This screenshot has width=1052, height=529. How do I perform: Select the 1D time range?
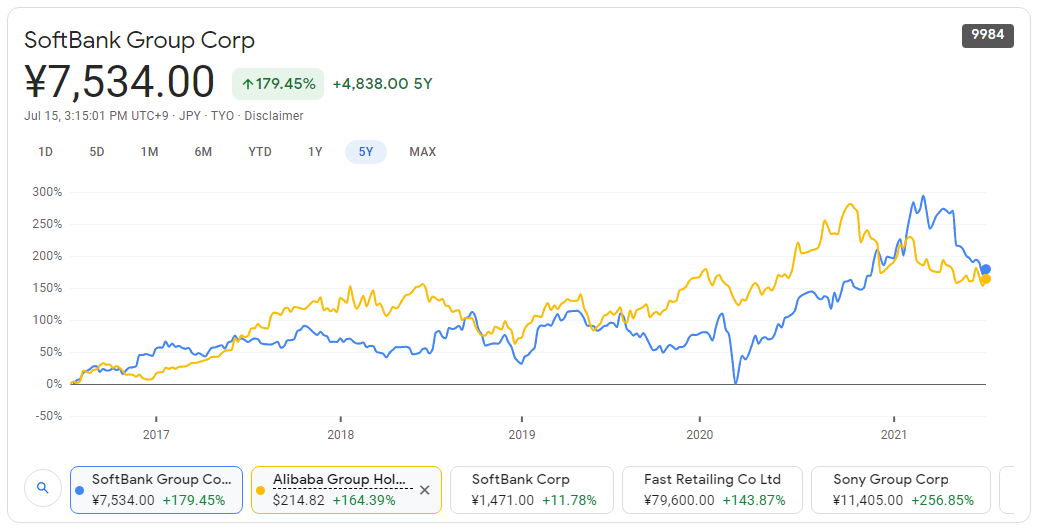(x=45, y=152)
